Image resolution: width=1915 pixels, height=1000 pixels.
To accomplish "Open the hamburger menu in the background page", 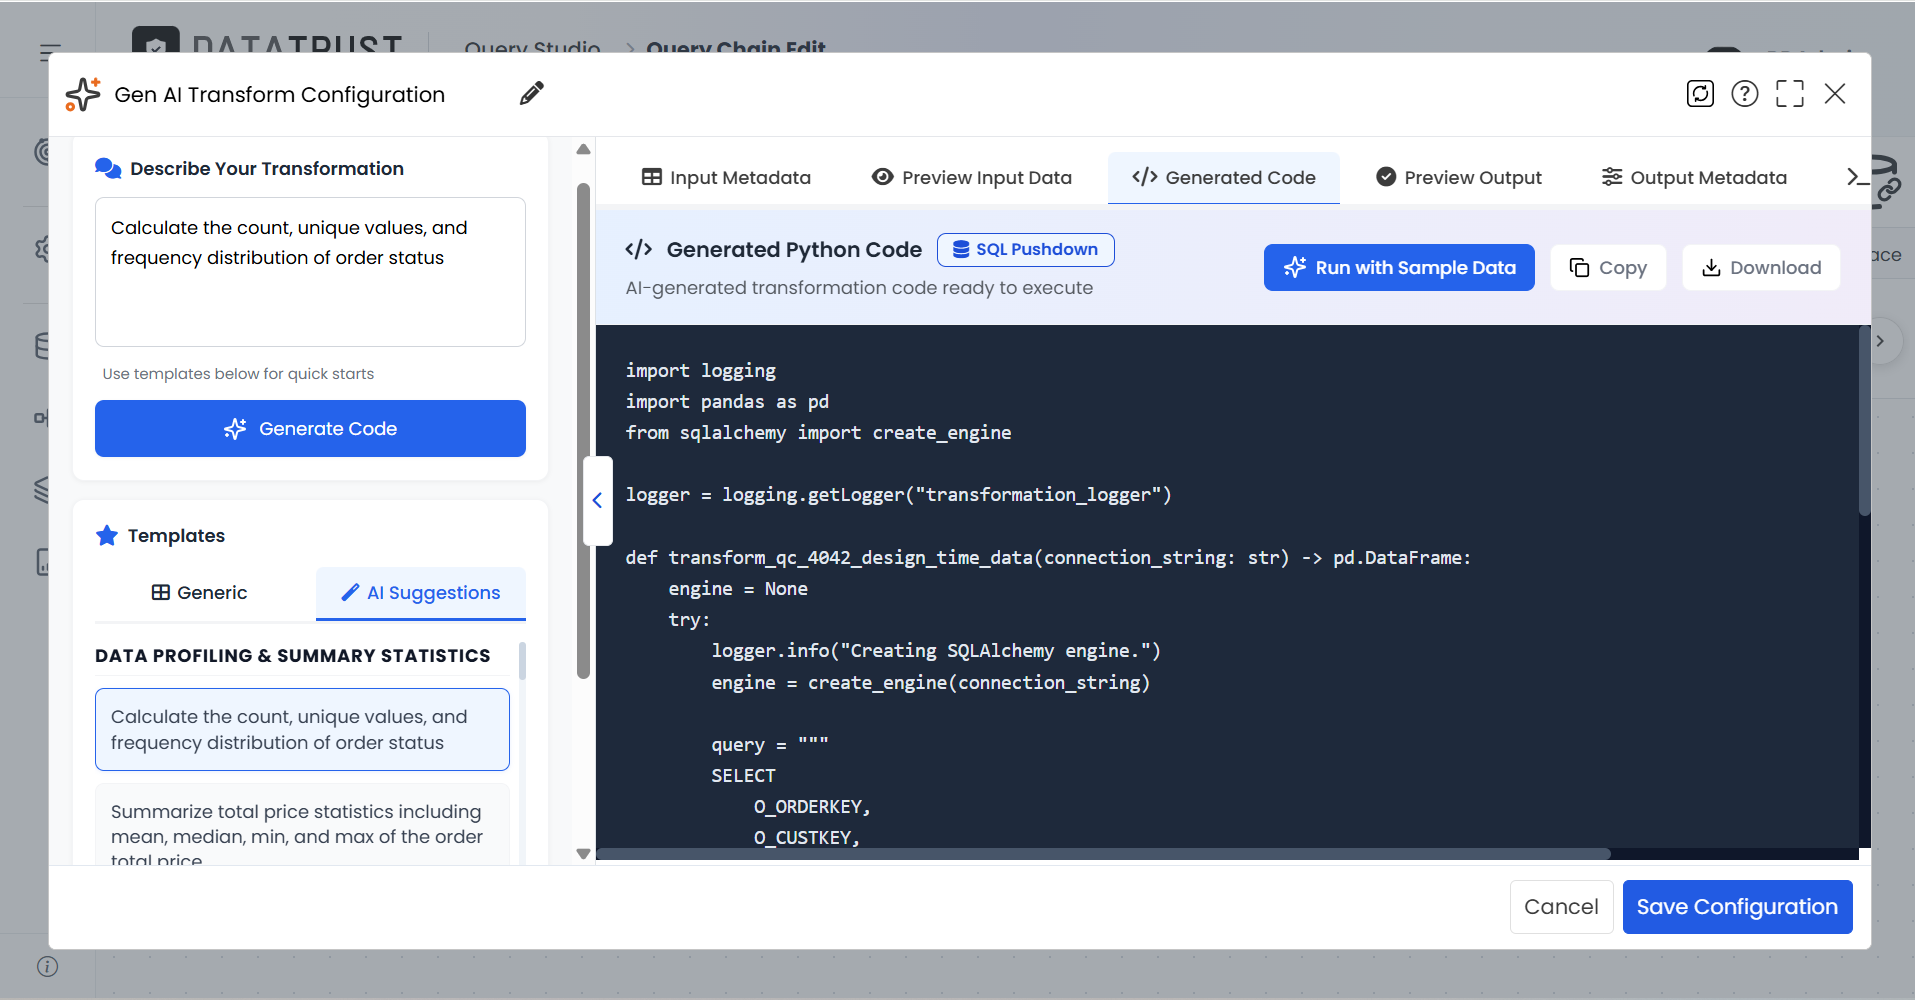I will 50,53.
